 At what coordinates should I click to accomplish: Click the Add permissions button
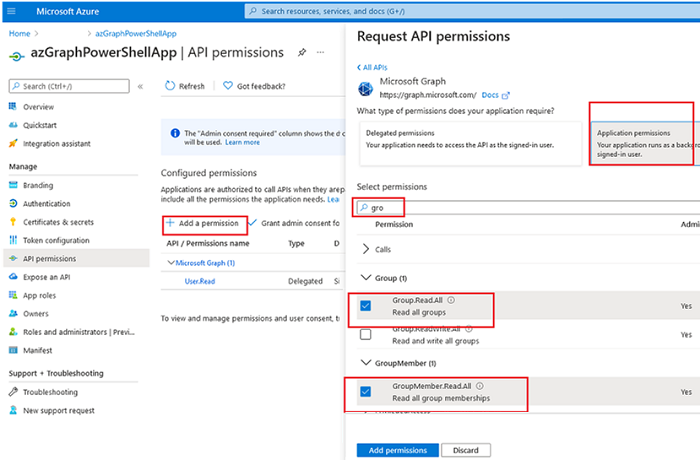[x=396, y=450]
